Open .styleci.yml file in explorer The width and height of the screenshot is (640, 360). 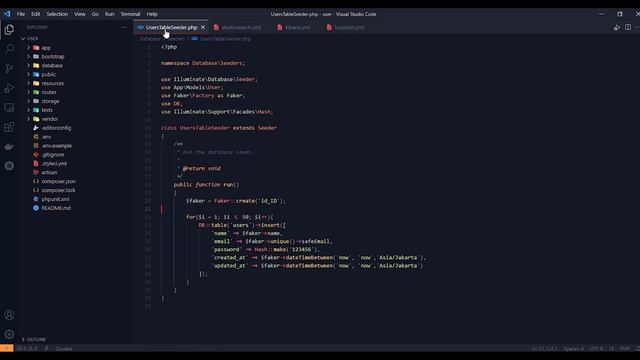[54, 163]
